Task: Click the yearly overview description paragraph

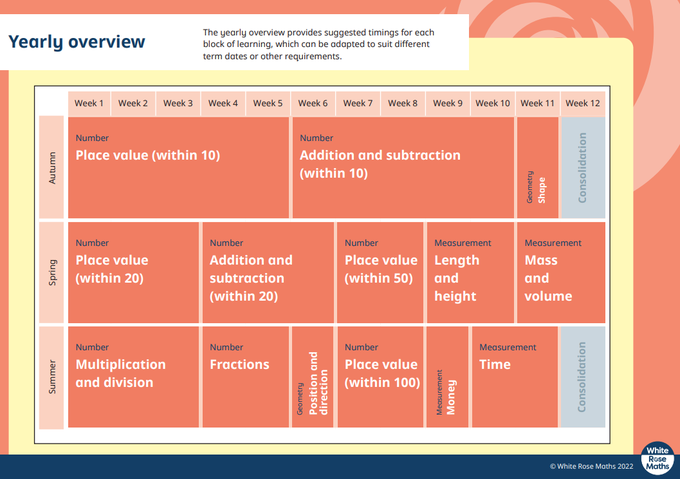Action: (x=318, y=44)
